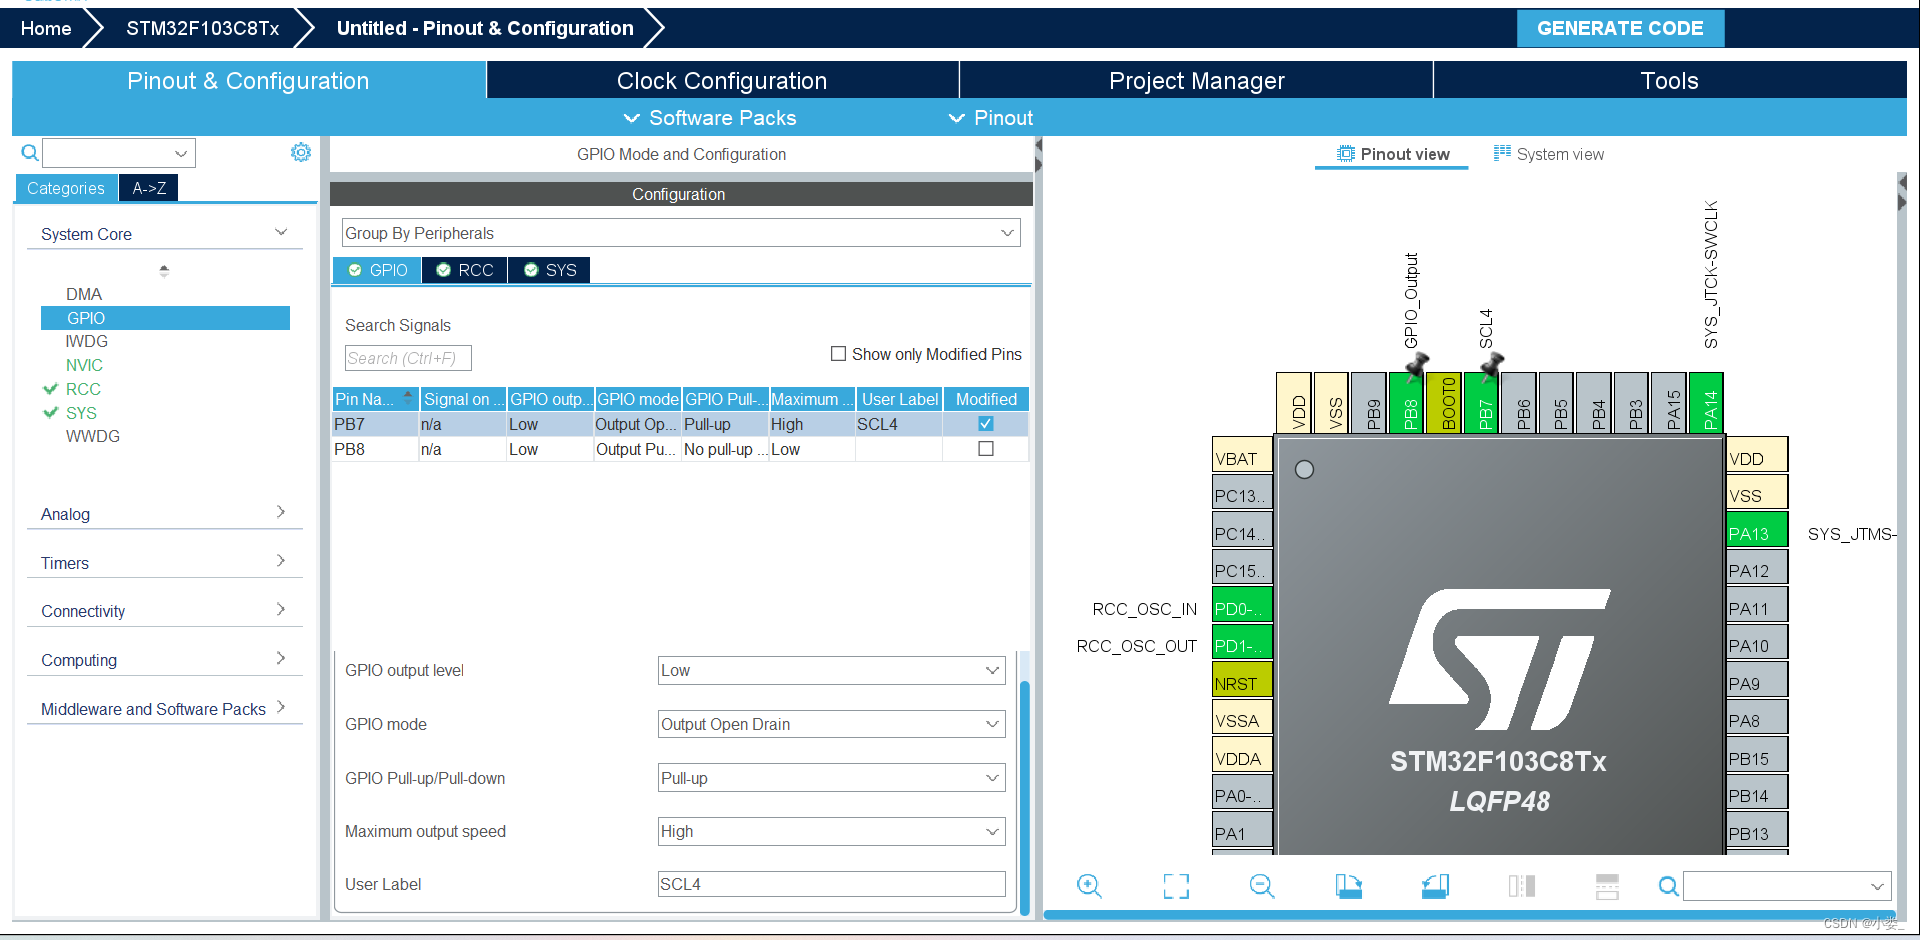Click the pin search magnifier icon
This screenshot has width=1920, height=940.
click(x=1668, y=886)
